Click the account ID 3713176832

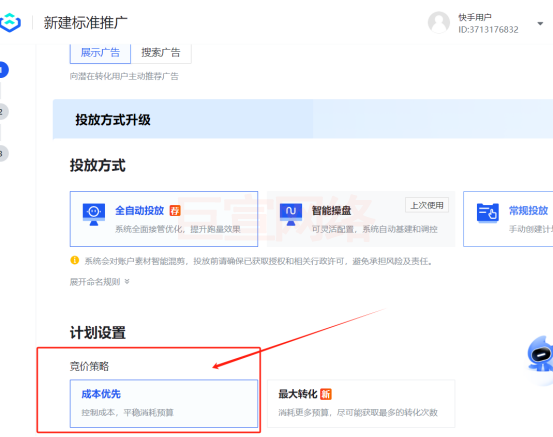click(x=488, y=30)
